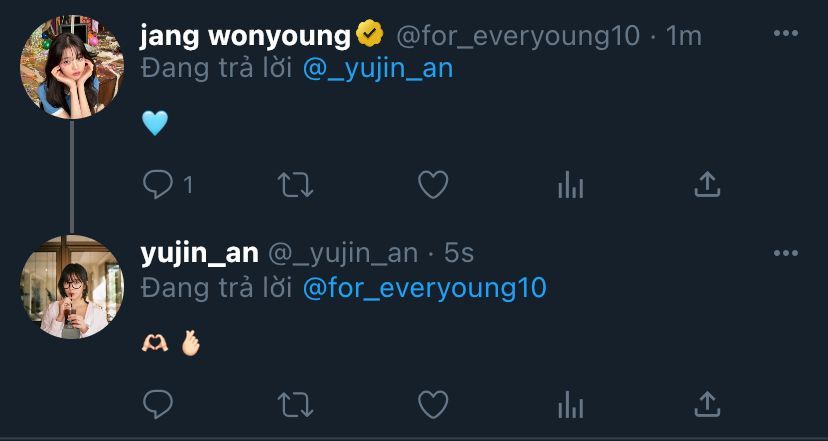Retweet jang wonyoung's blue heart tweet
The image size is (828, 441).
point(296,185)
